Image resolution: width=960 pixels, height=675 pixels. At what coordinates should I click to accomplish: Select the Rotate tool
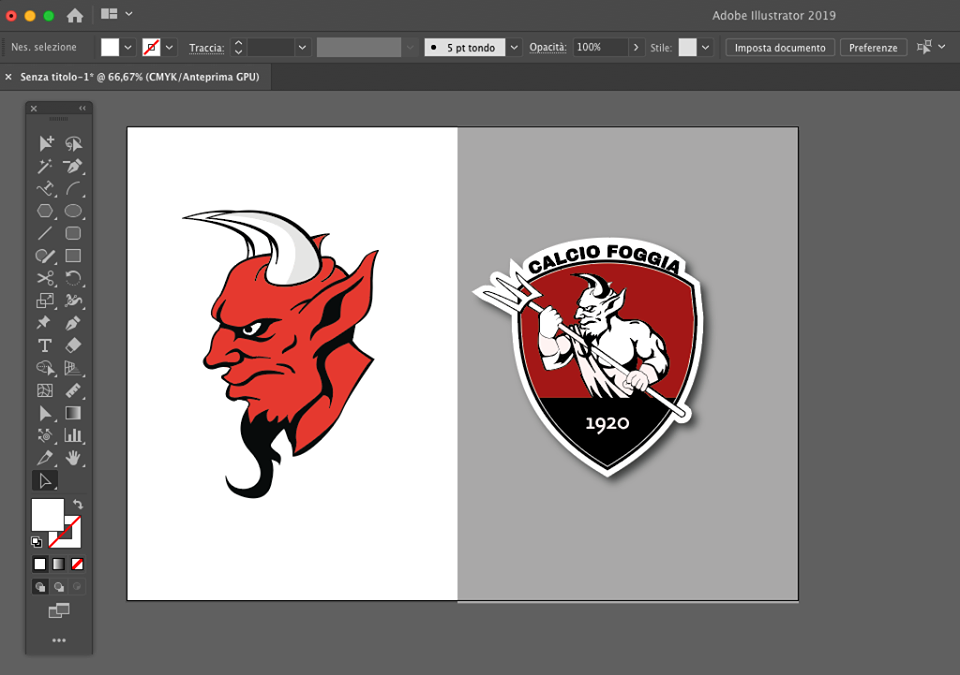tap(73, 279)
